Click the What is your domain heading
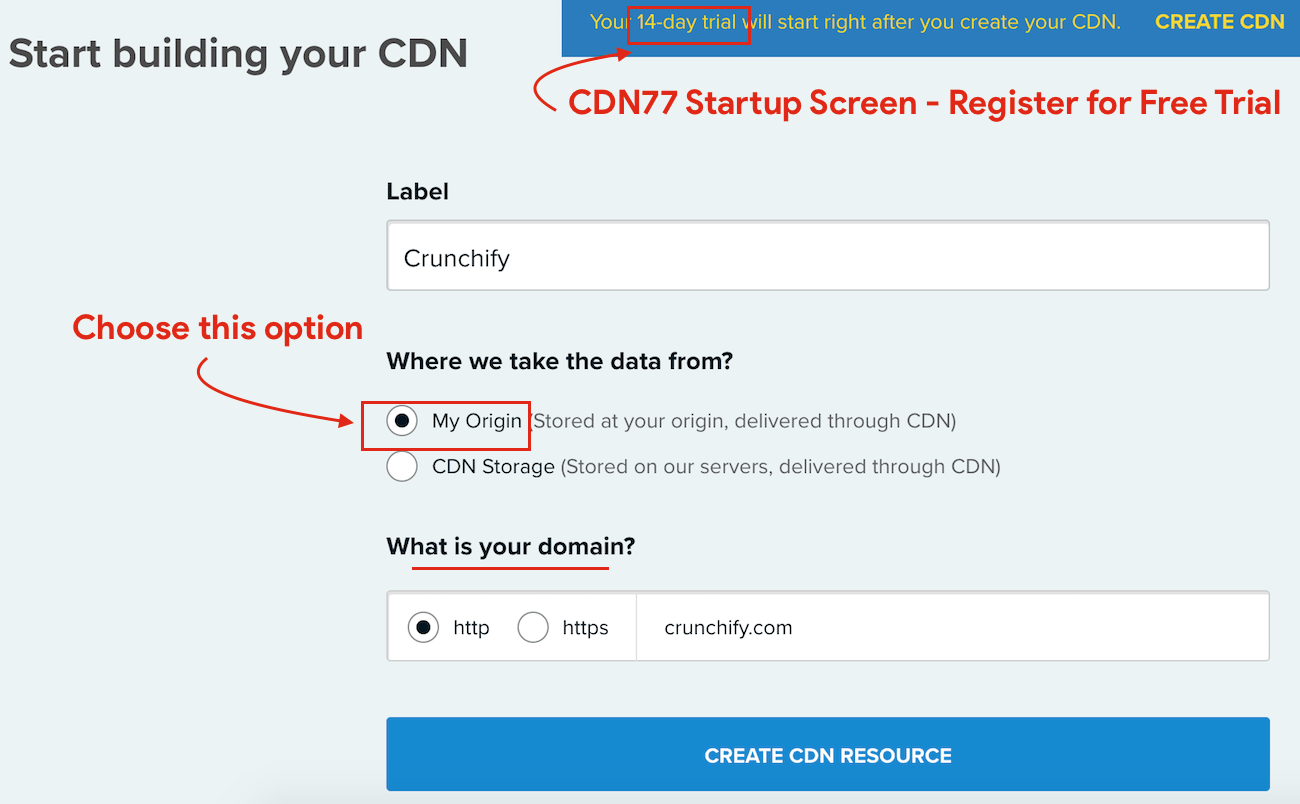Screen dimensions: 1300x804 coord(511,547)
